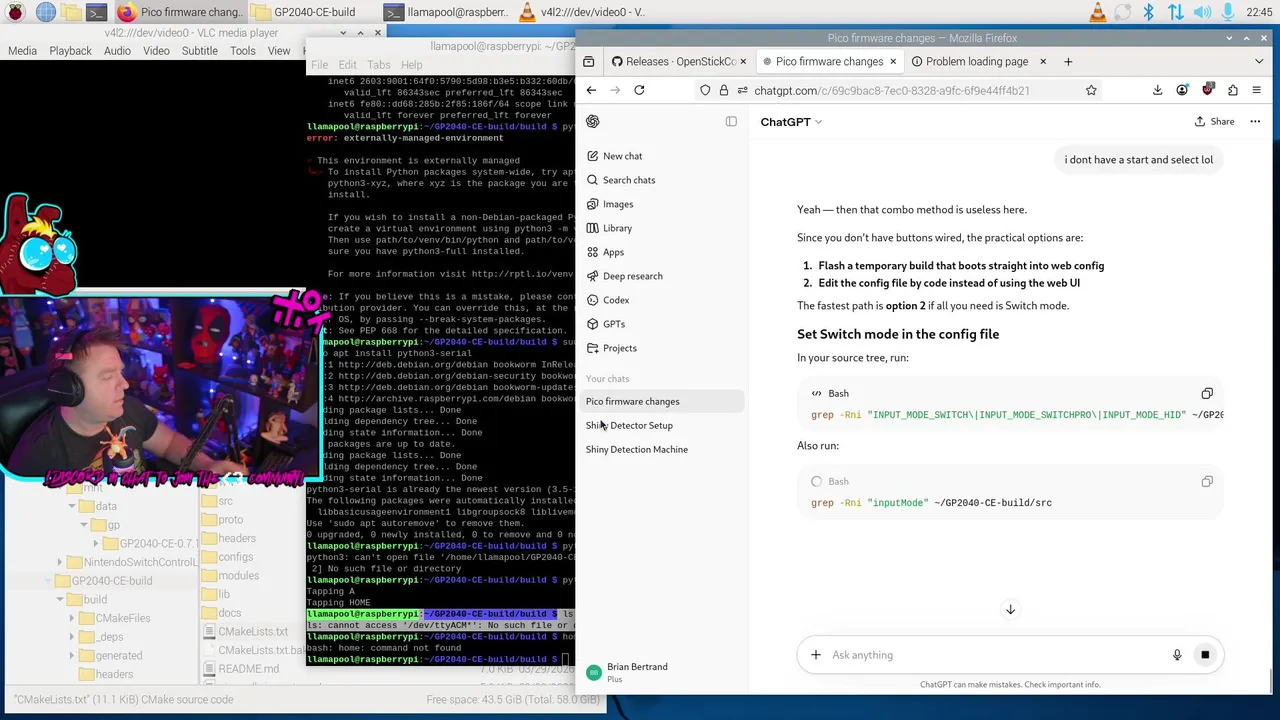This screenshot has width=1280, height=720.
Task: Open the Firefox hamburger application menu
Action: click(1257, 90)
